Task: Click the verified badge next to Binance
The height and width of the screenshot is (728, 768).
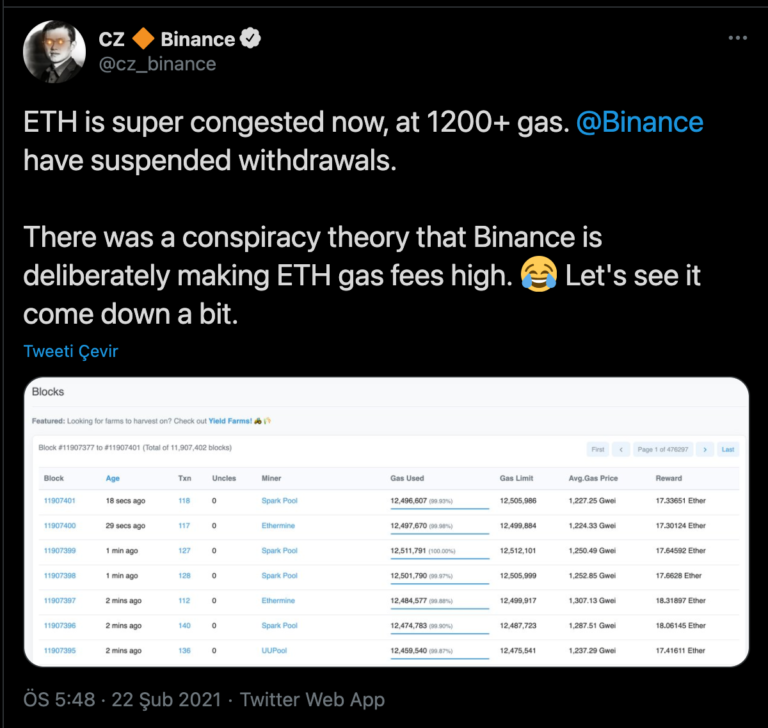Action: point(250,38)
